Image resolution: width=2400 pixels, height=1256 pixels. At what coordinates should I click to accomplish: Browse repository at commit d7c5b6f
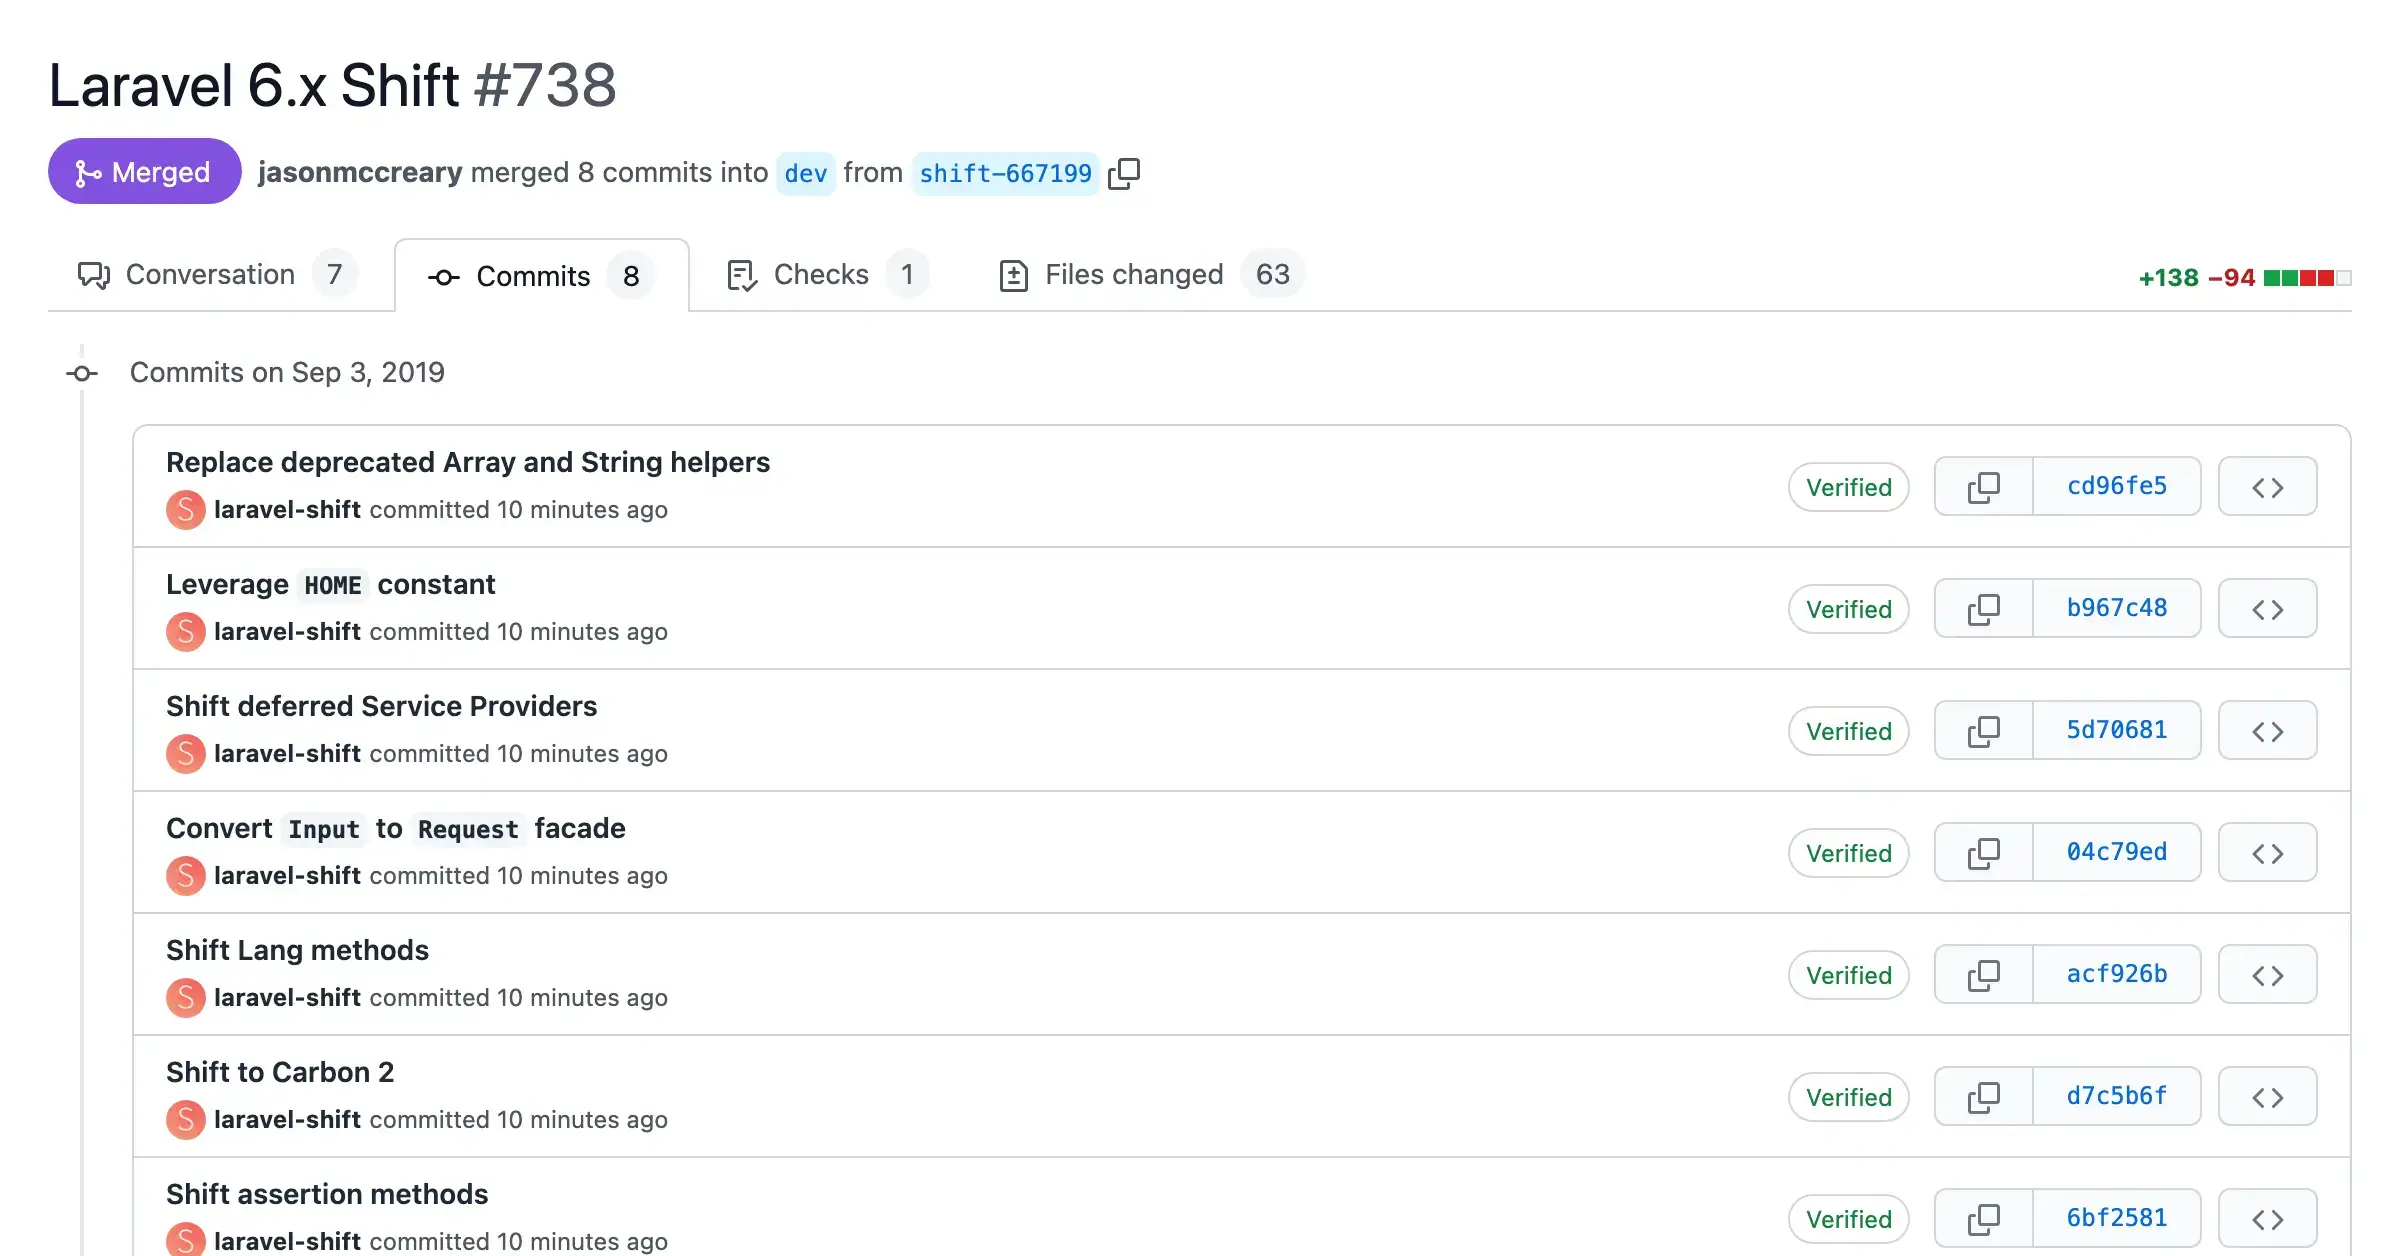2267,1096
